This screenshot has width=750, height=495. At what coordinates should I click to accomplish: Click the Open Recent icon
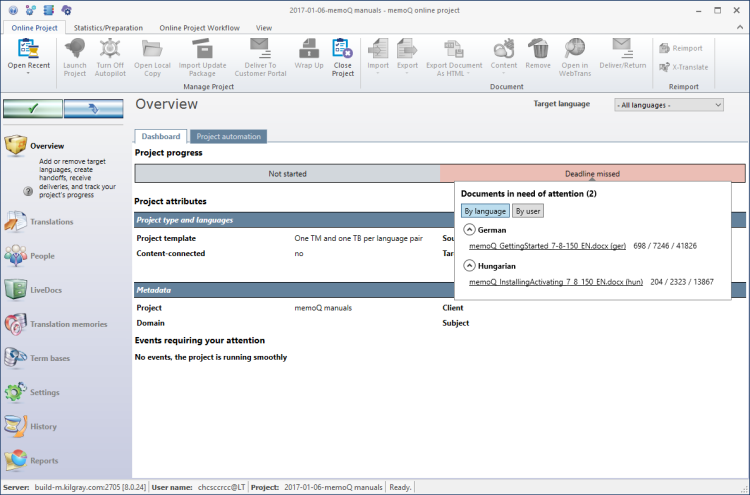[x=29, y=48]
